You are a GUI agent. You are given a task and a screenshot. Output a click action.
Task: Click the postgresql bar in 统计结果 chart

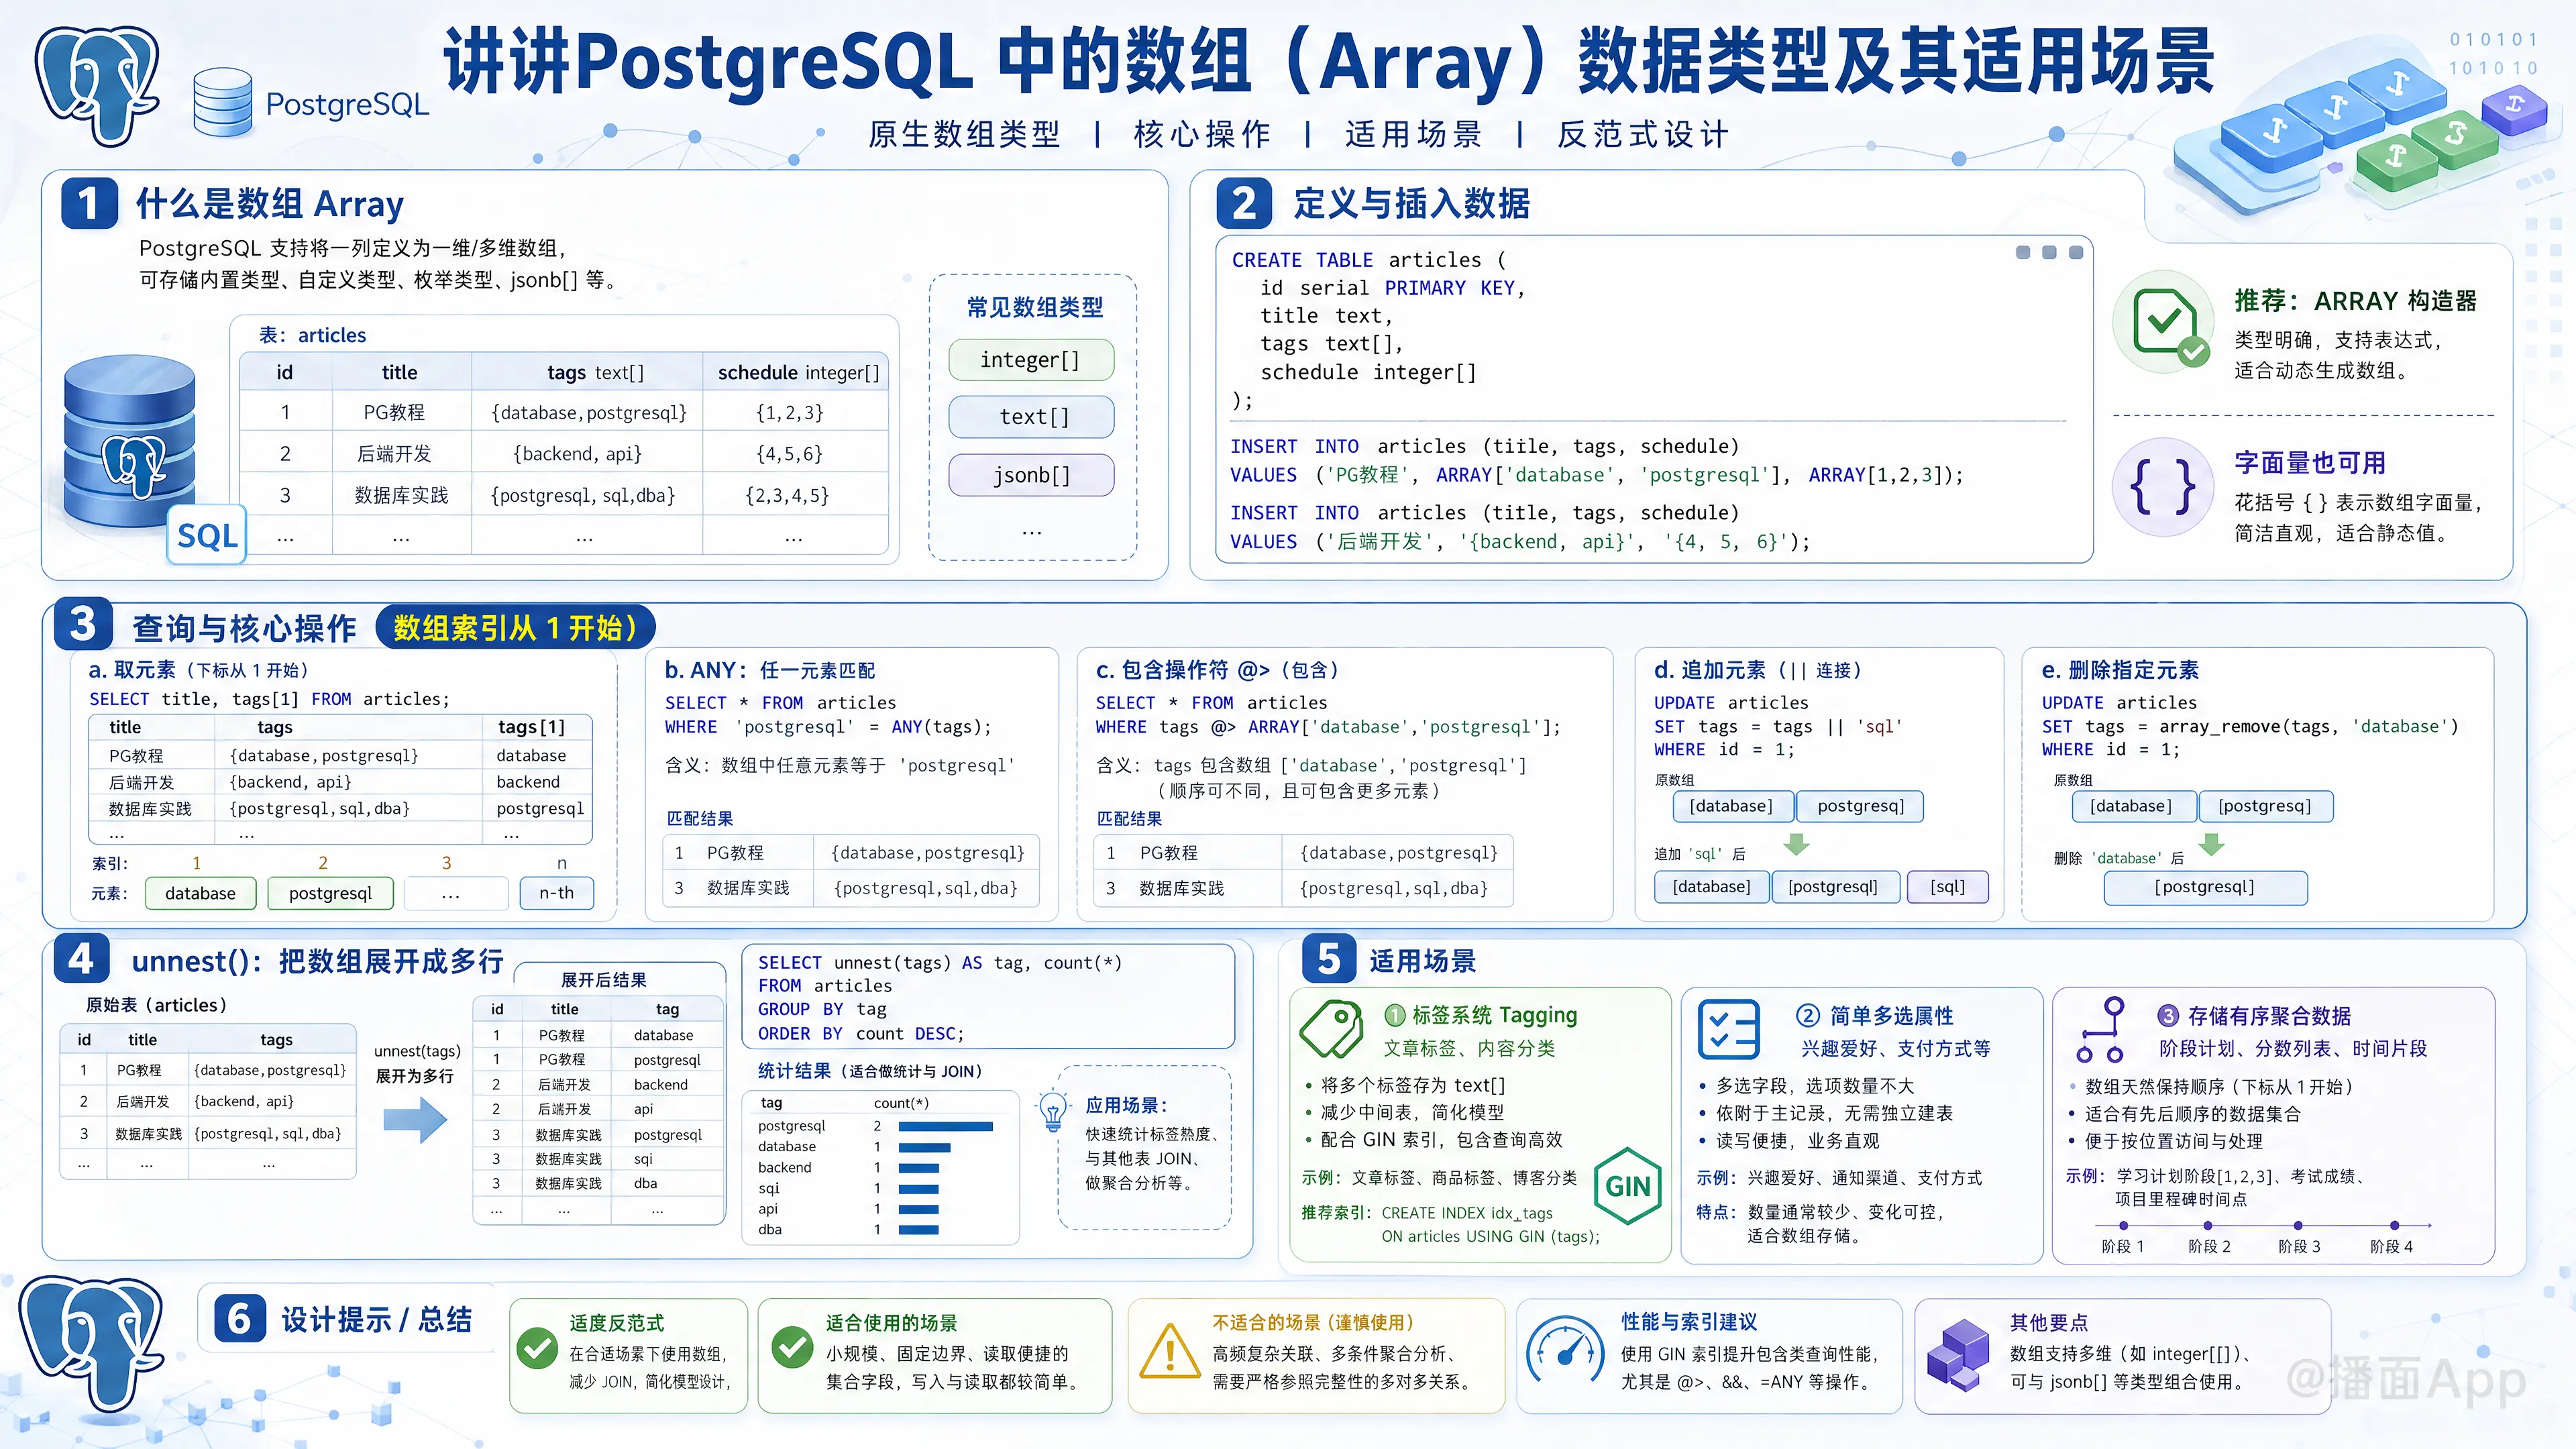coord(946,1127)
